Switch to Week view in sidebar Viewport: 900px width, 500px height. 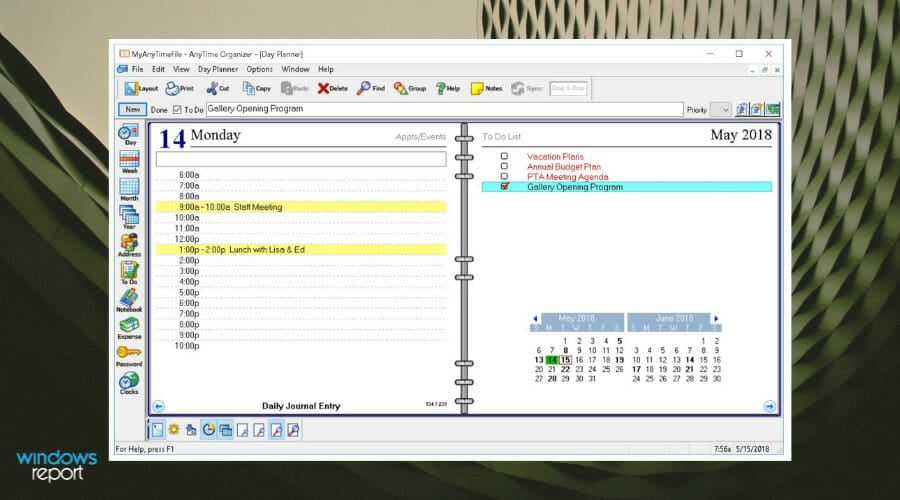coord(129,162)
